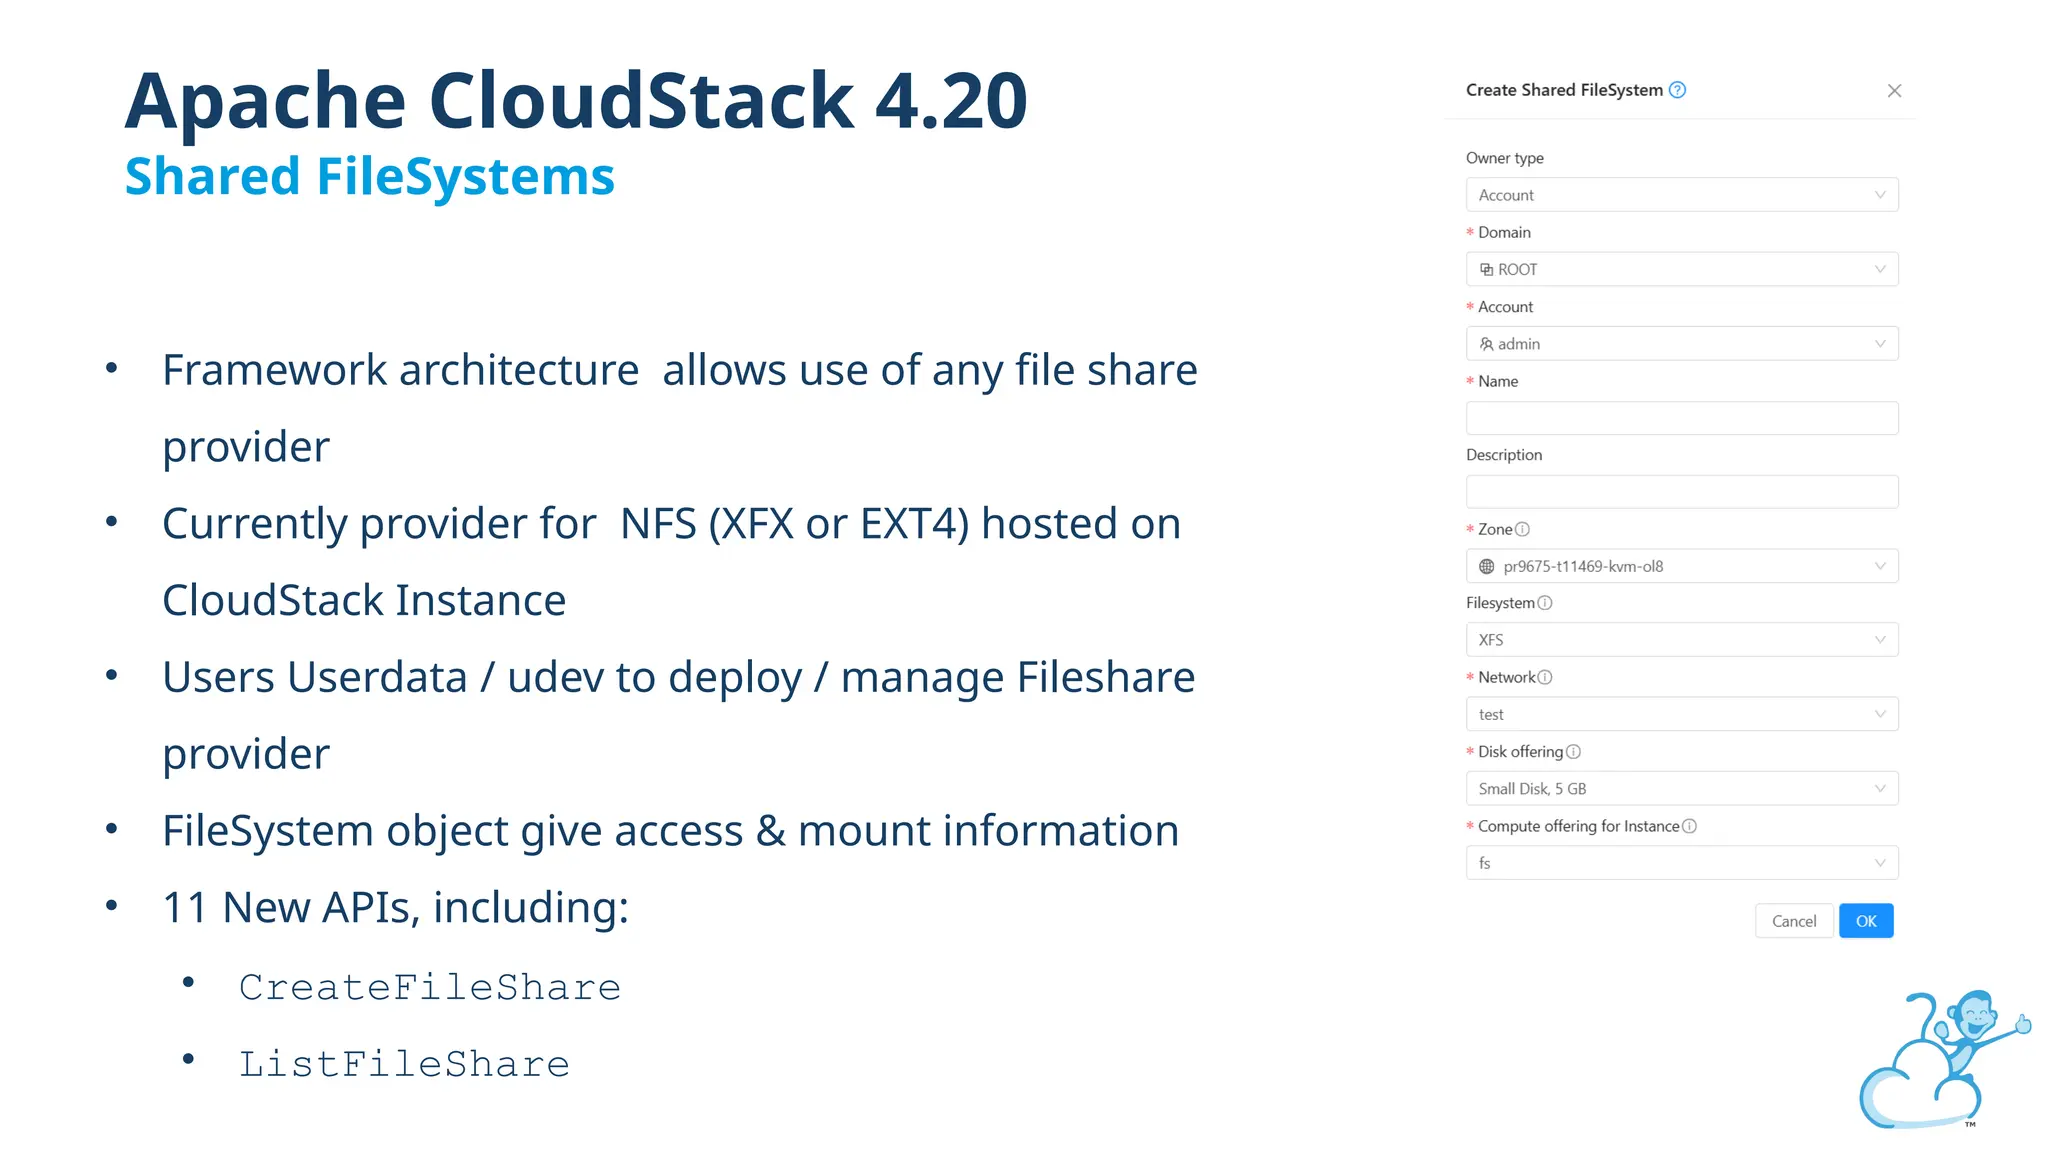Click the '11 New APIs, including:' bullet

(396, 908)
